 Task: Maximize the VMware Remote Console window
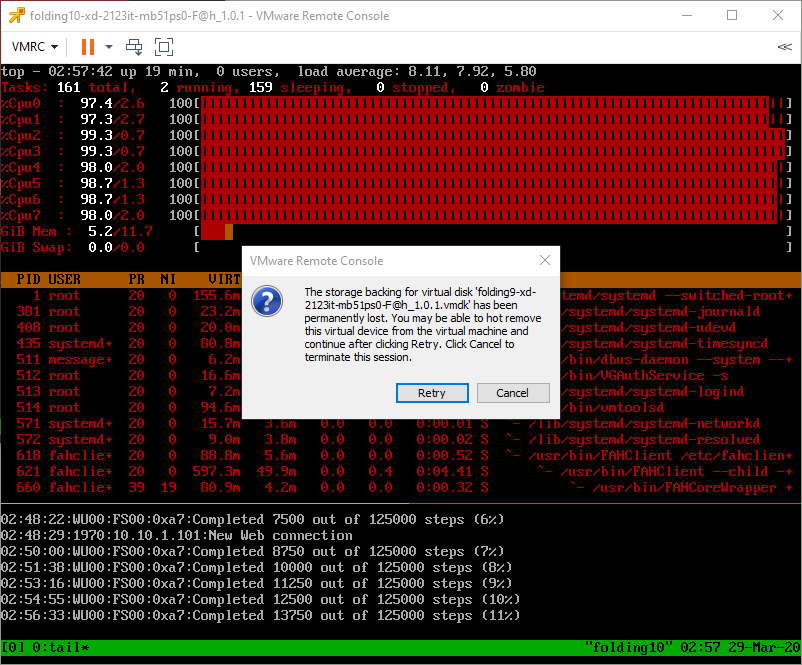pos(732,16)
